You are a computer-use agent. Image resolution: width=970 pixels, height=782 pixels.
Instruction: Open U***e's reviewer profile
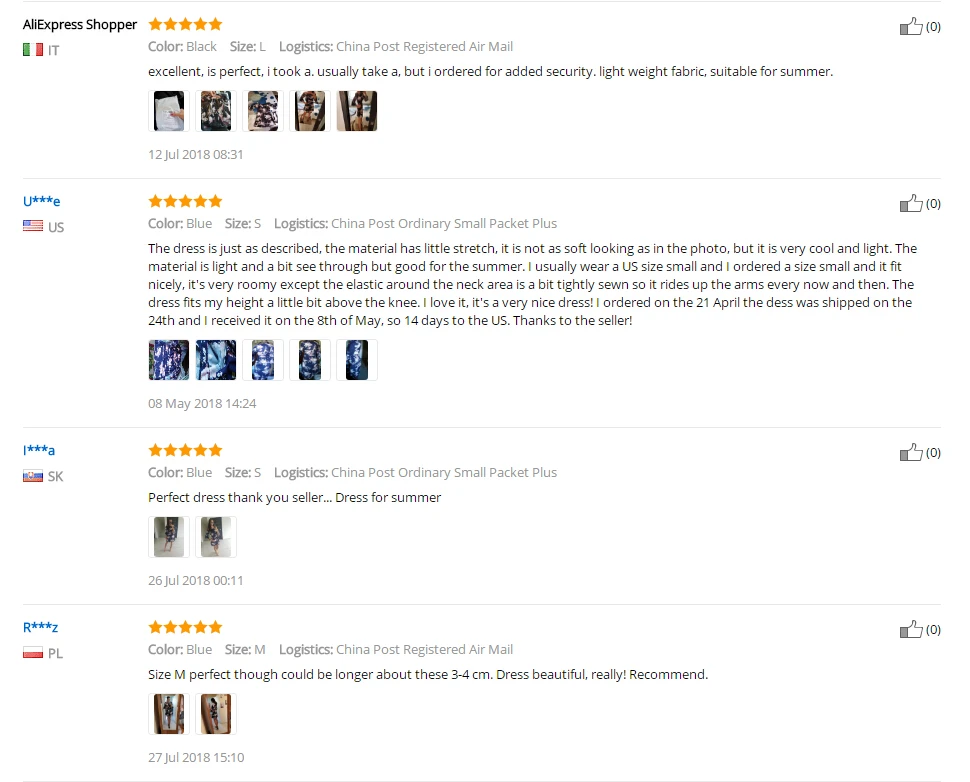pyautogui.click(x=41, y=201)
